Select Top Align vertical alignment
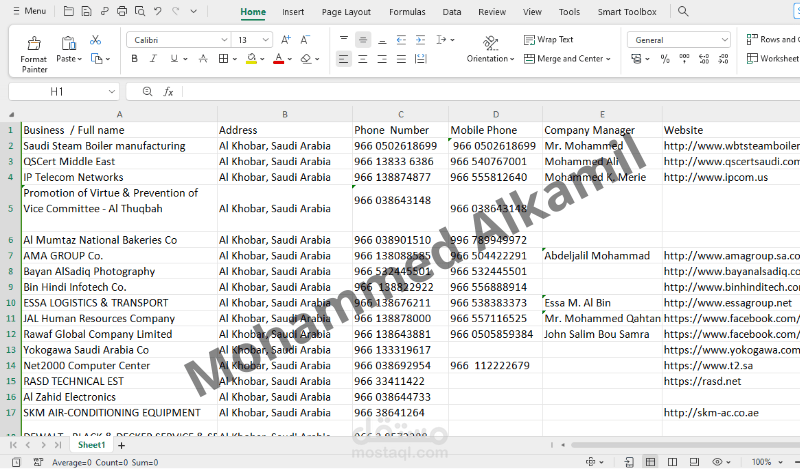 (x=344, y=39)
